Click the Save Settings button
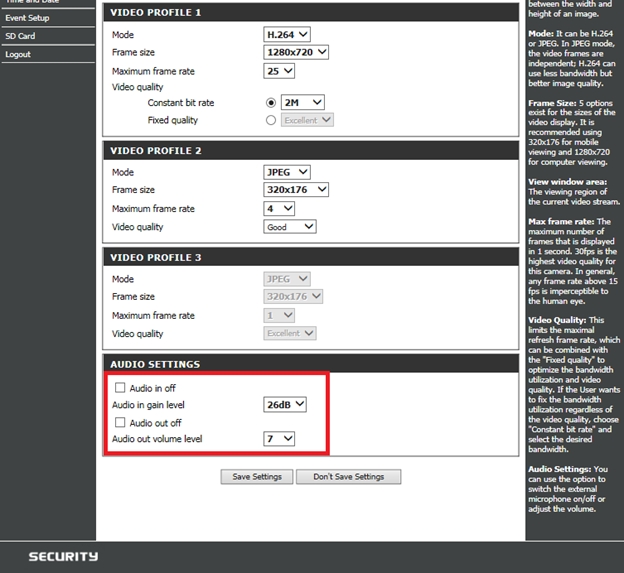The image size is (624, 573). (257, 477)
